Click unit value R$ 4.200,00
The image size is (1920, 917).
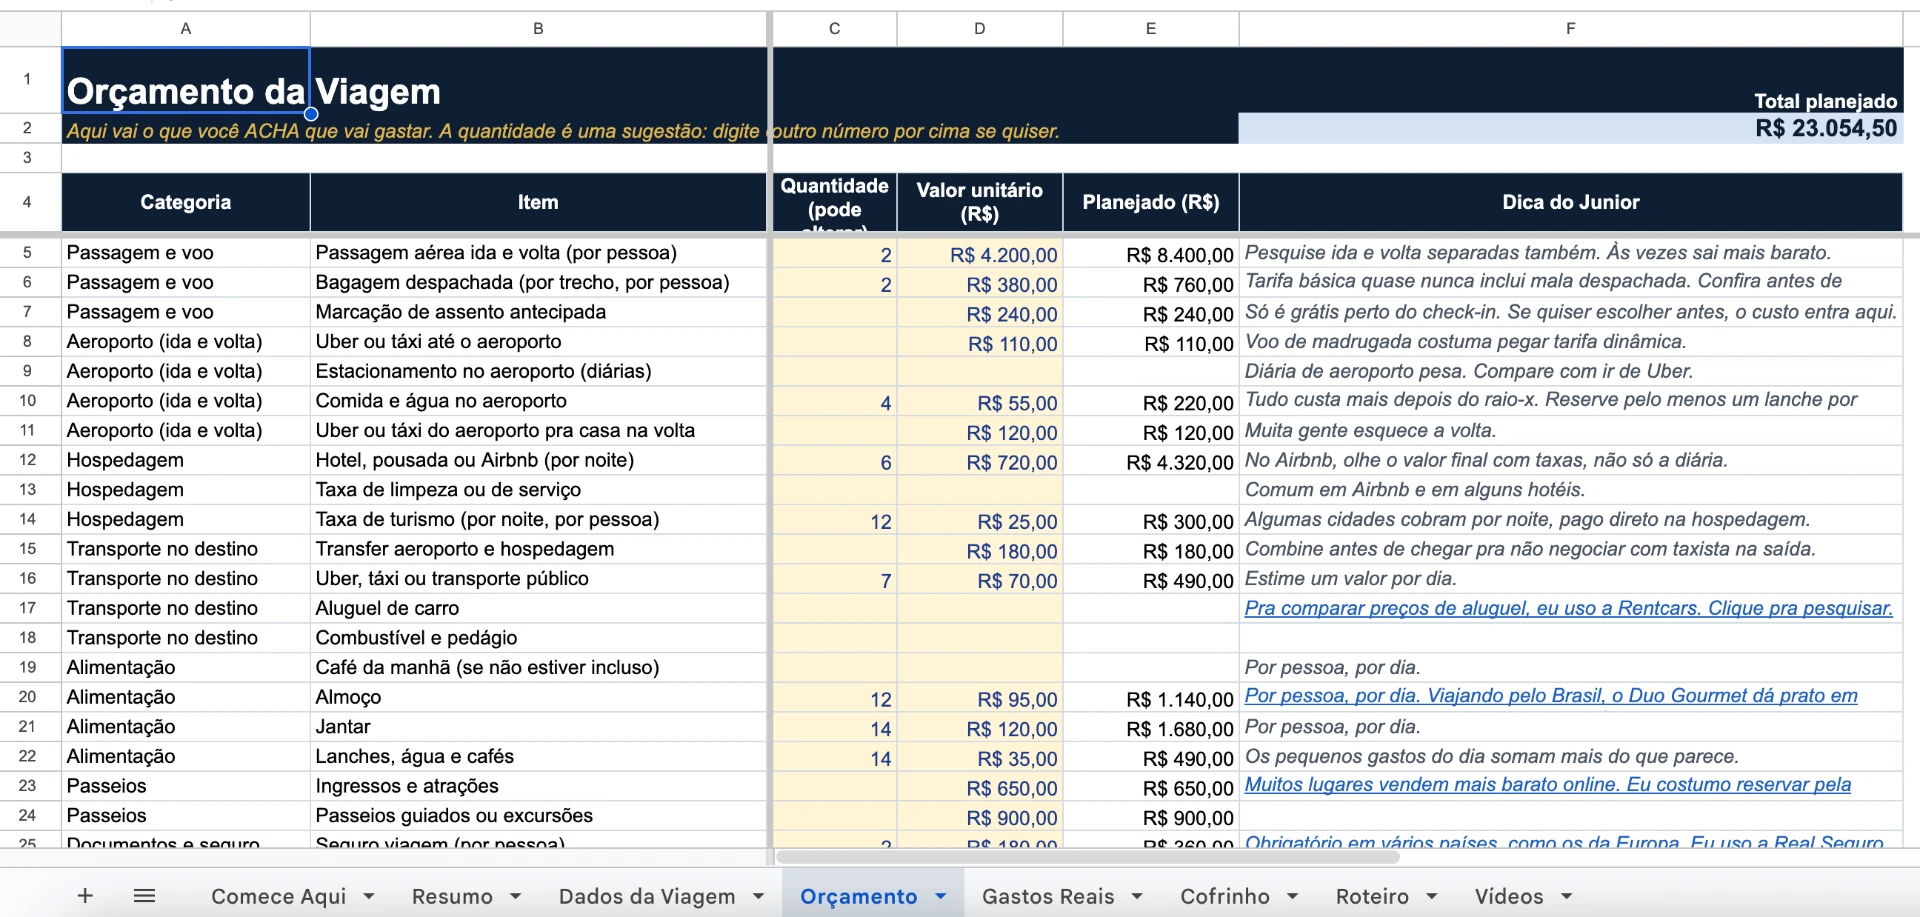pos(980,254)
